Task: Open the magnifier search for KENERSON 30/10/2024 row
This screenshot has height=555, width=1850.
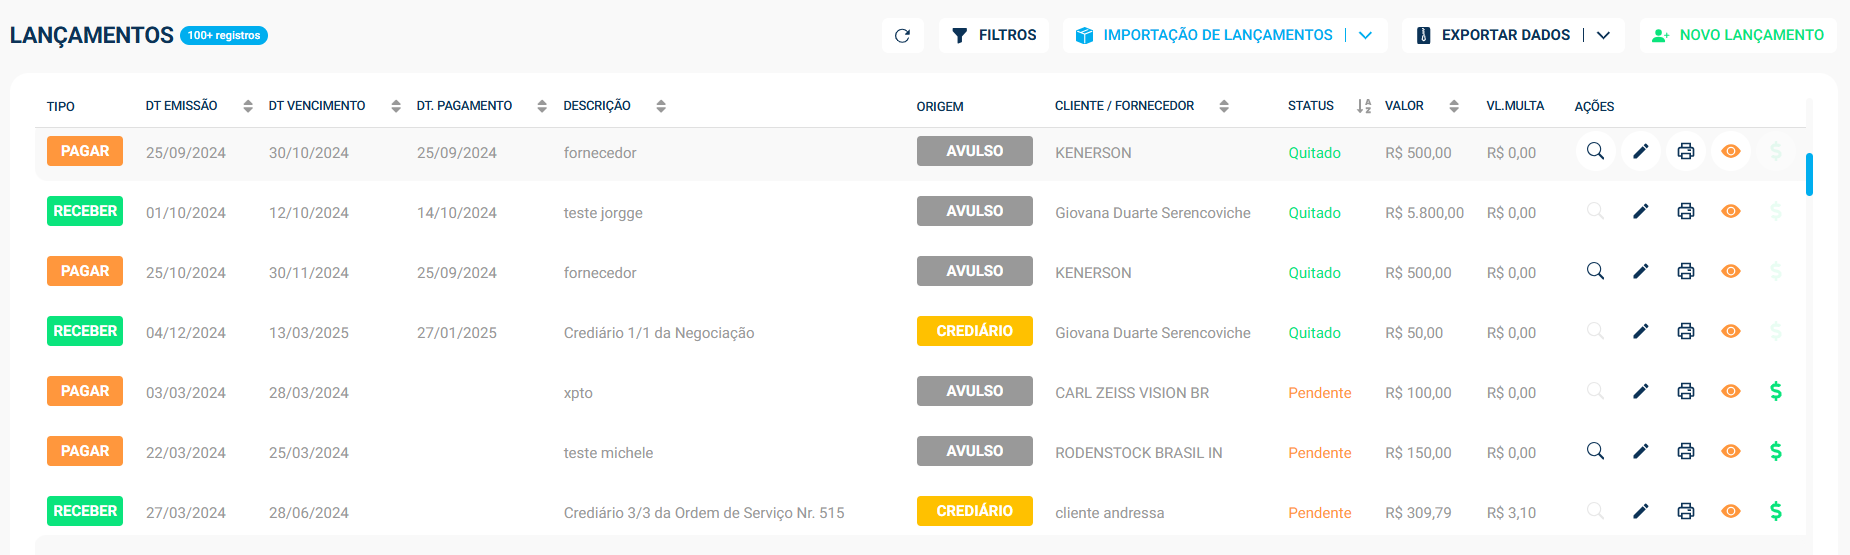Action: click(1595, 151)
